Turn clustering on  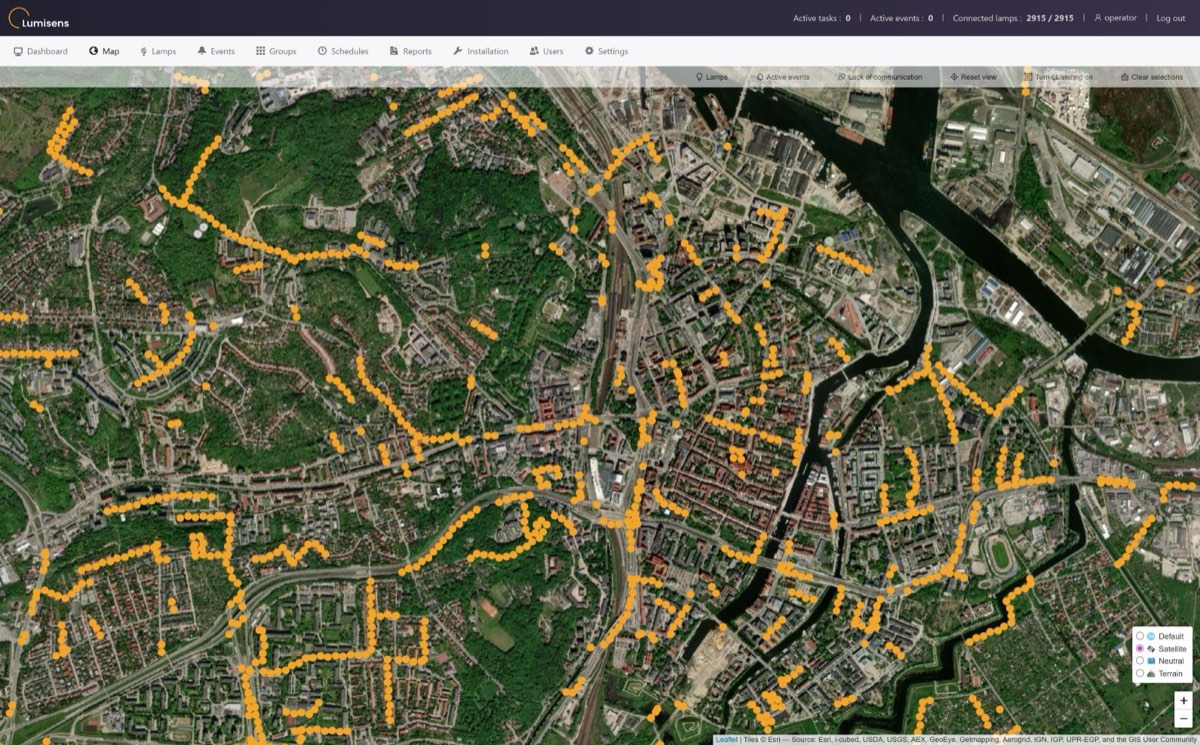(x=1058, y=77)
